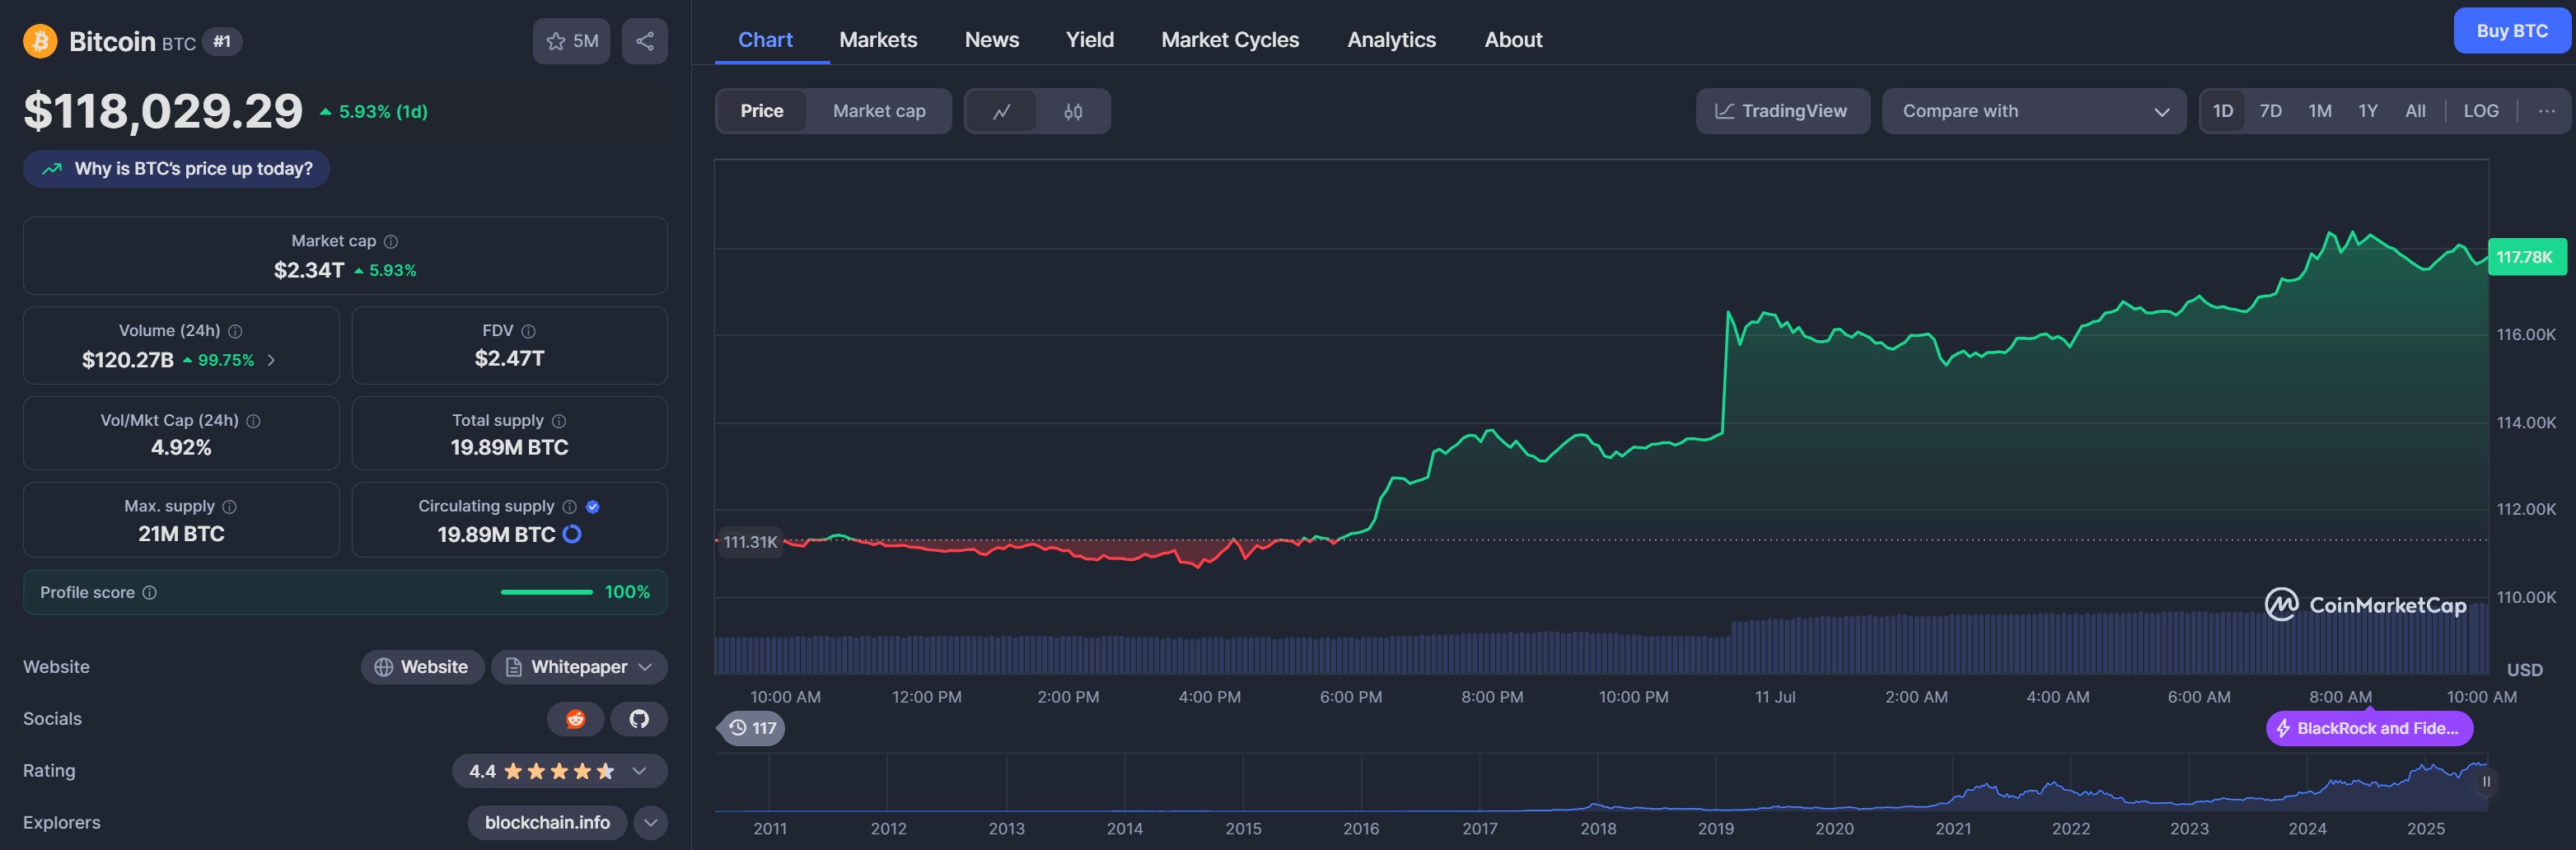Click the 117.78K current price label
Viewport: 2576px width, 850px height.
tap(2526, 257)
